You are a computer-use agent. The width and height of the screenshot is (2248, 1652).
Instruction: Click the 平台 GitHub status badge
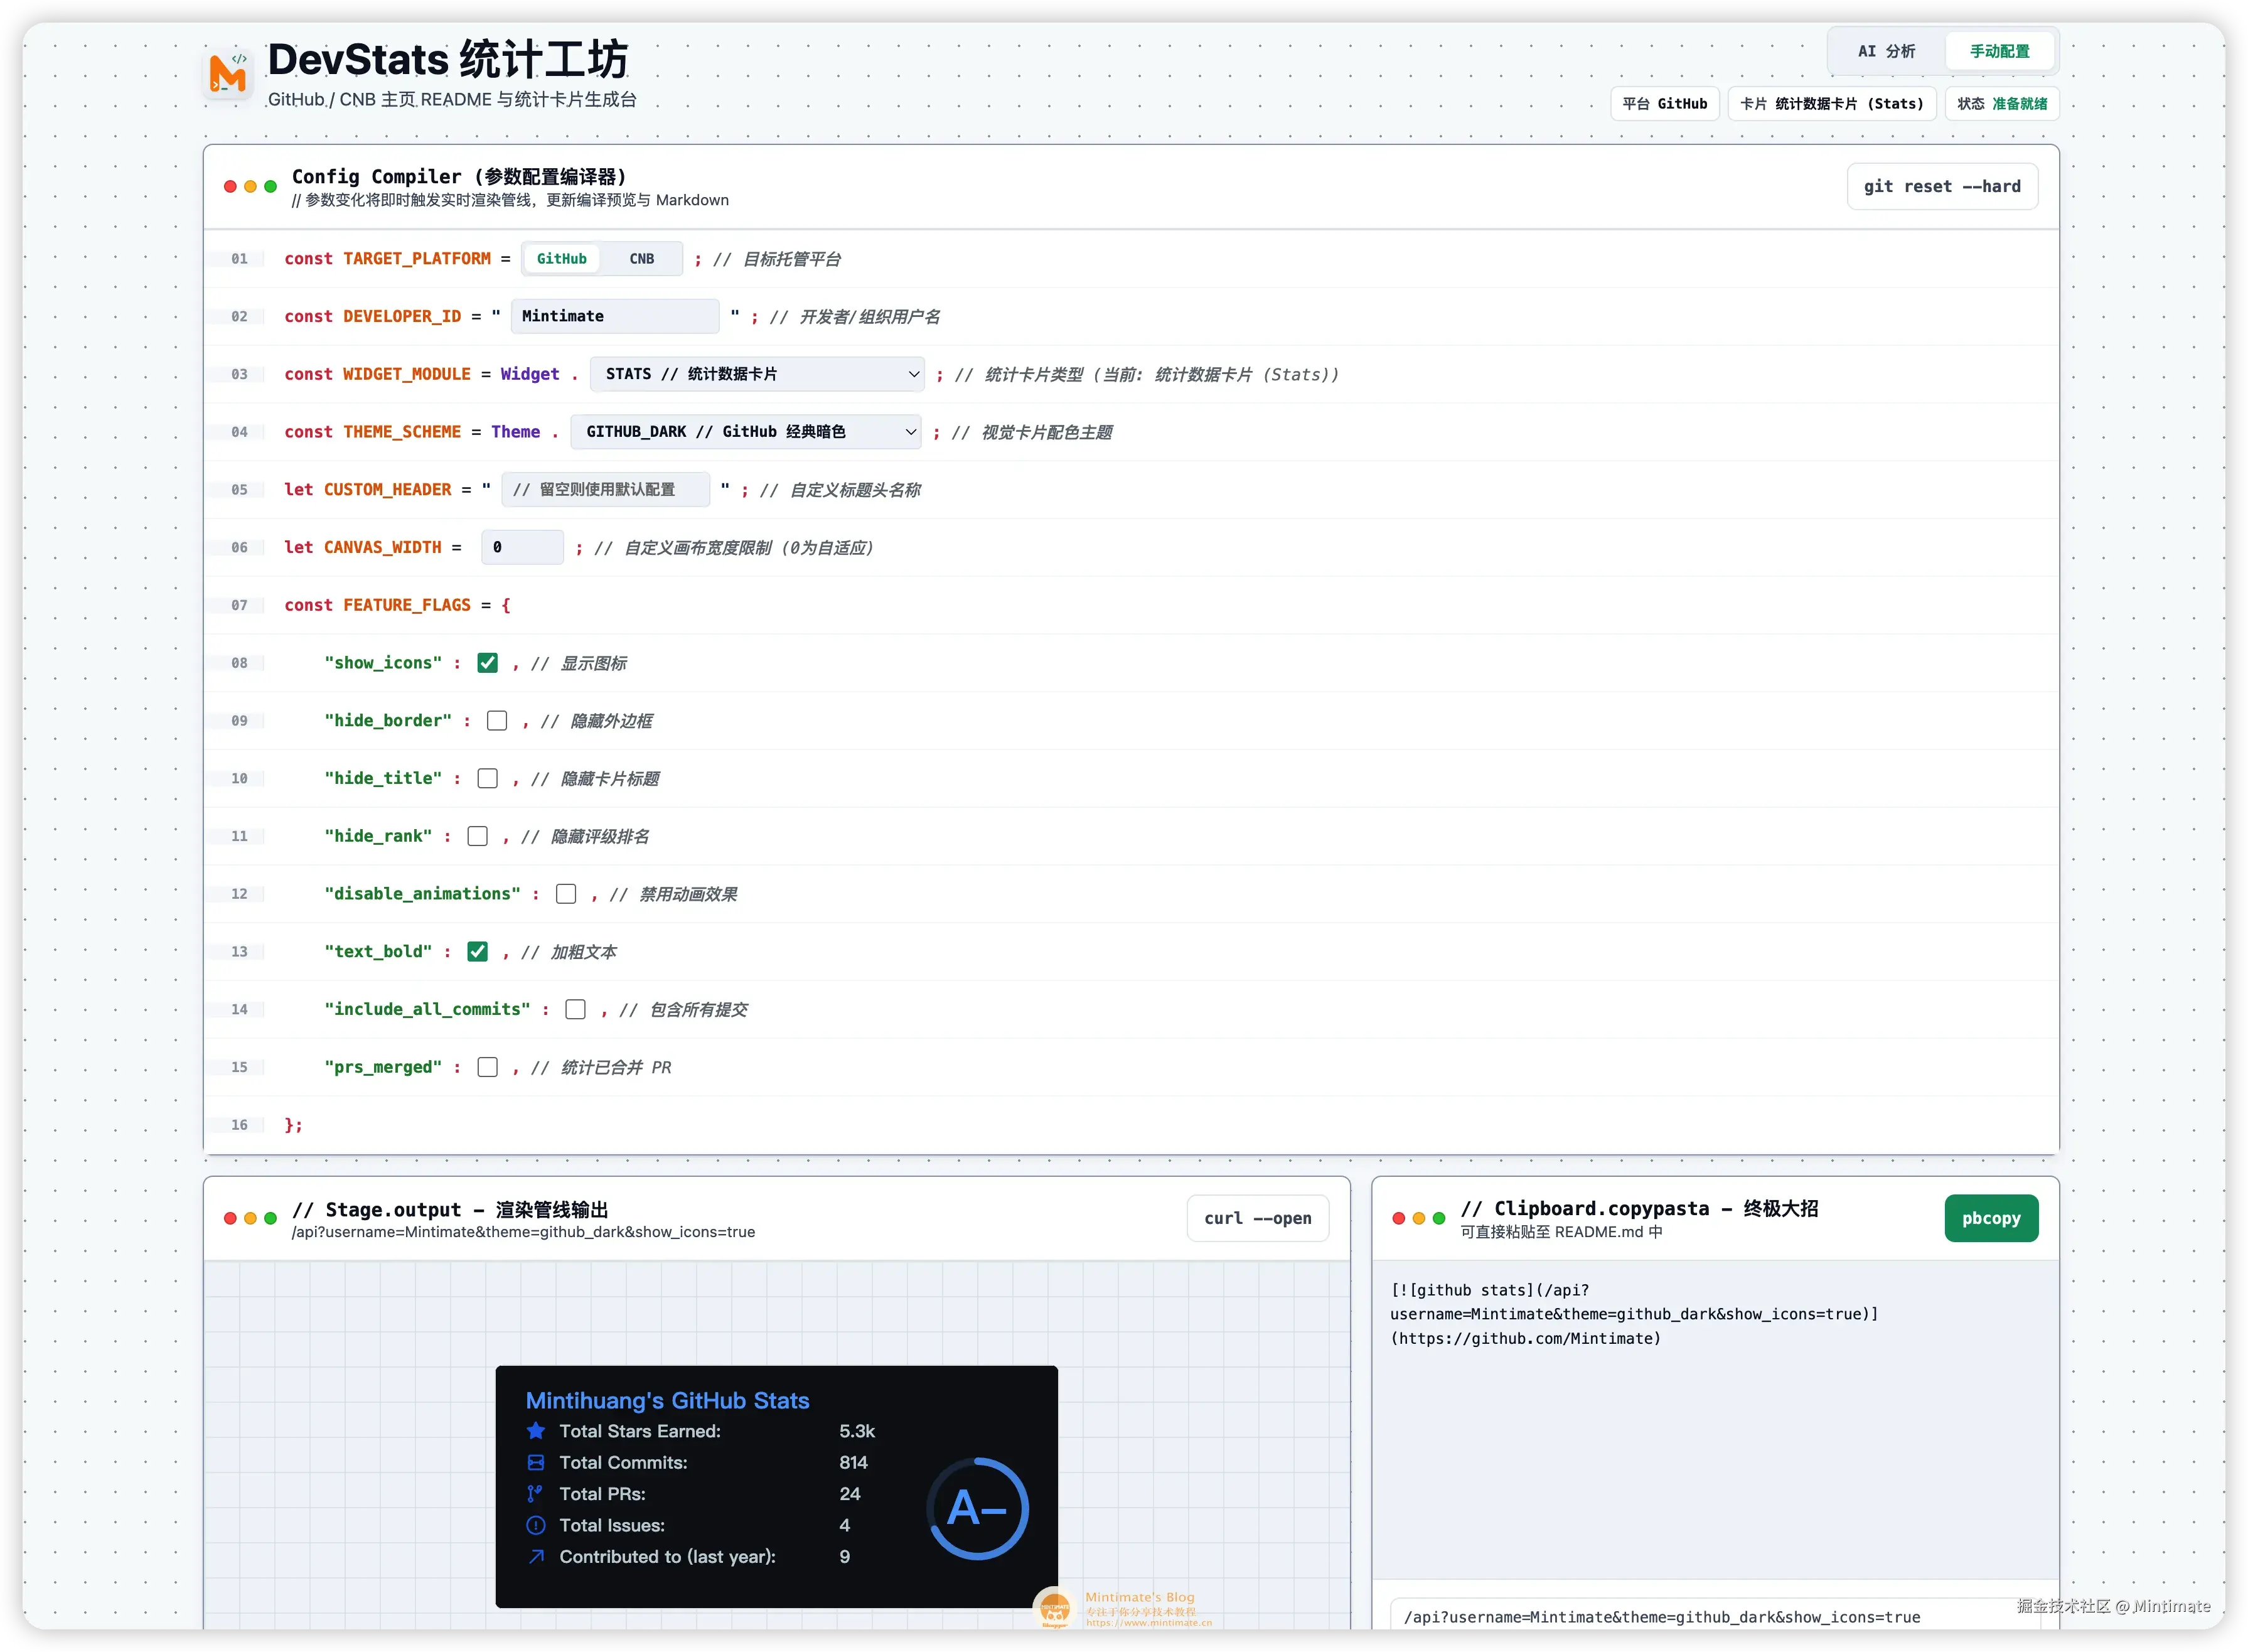tap(1665, 104)
